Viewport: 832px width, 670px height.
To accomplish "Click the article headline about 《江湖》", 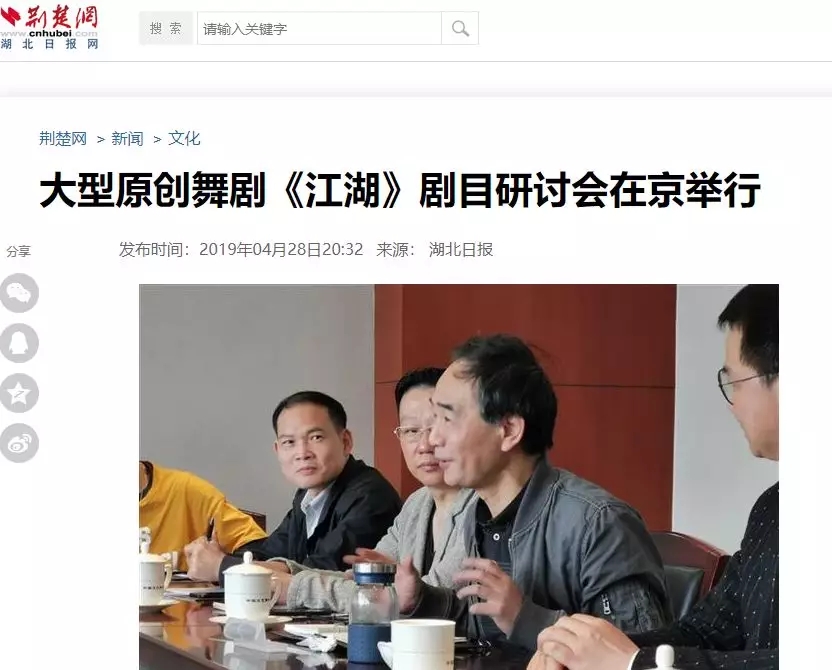I will (x=400, y=190).
